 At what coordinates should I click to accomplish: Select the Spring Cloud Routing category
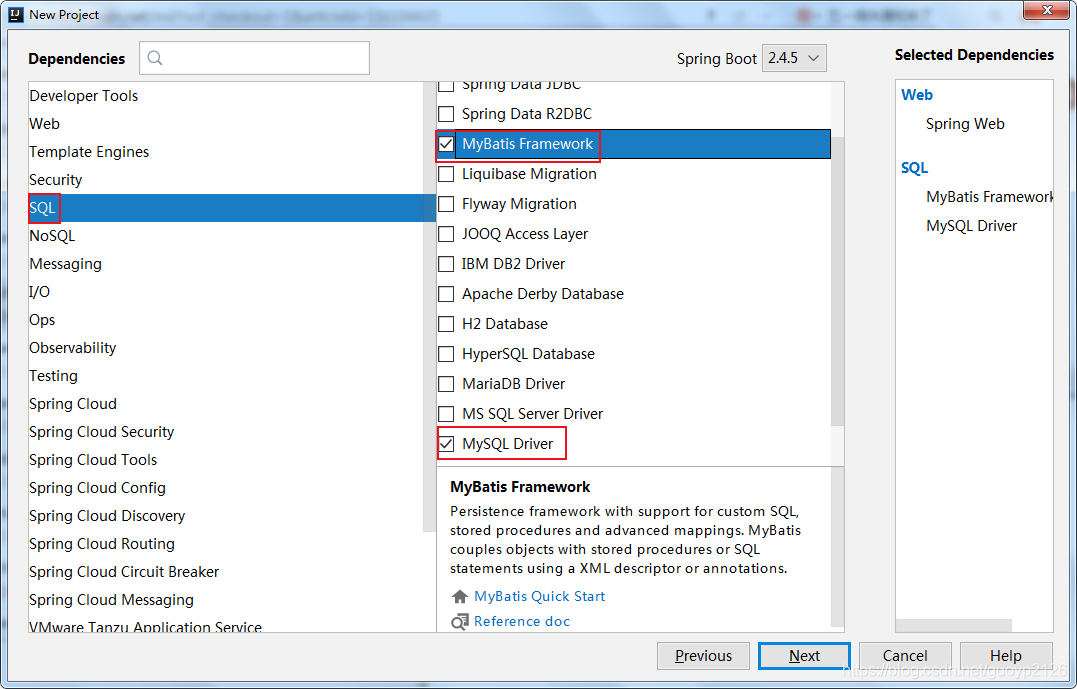click(226, 544)
